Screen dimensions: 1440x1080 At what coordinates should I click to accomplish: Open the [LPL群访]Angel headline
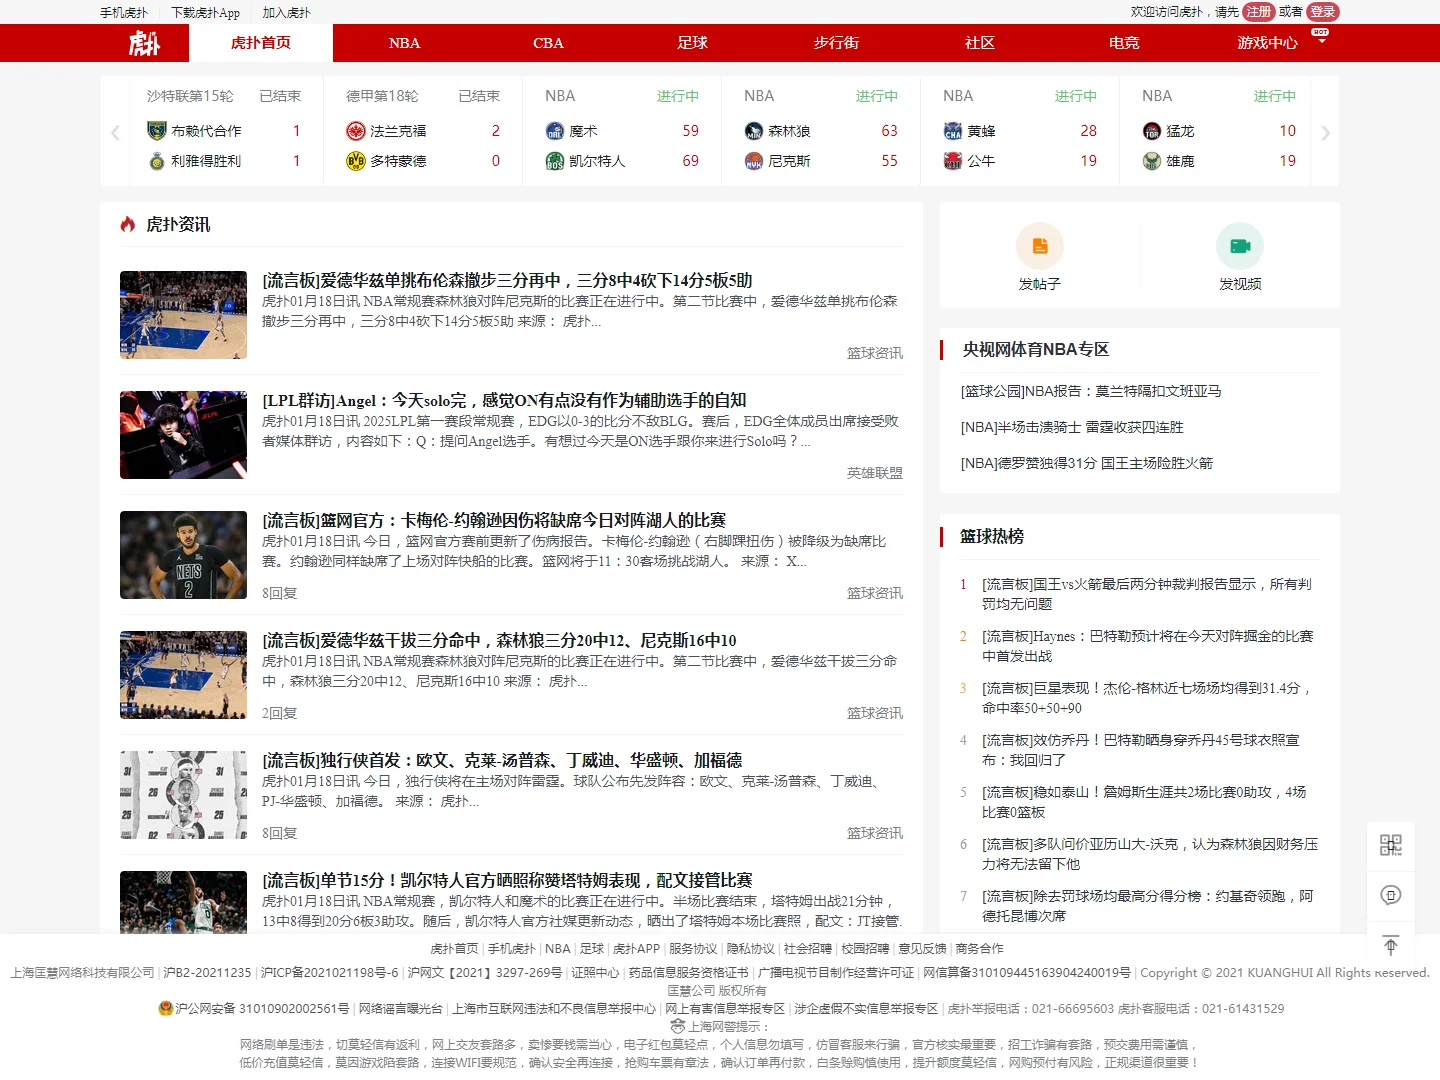504,400
